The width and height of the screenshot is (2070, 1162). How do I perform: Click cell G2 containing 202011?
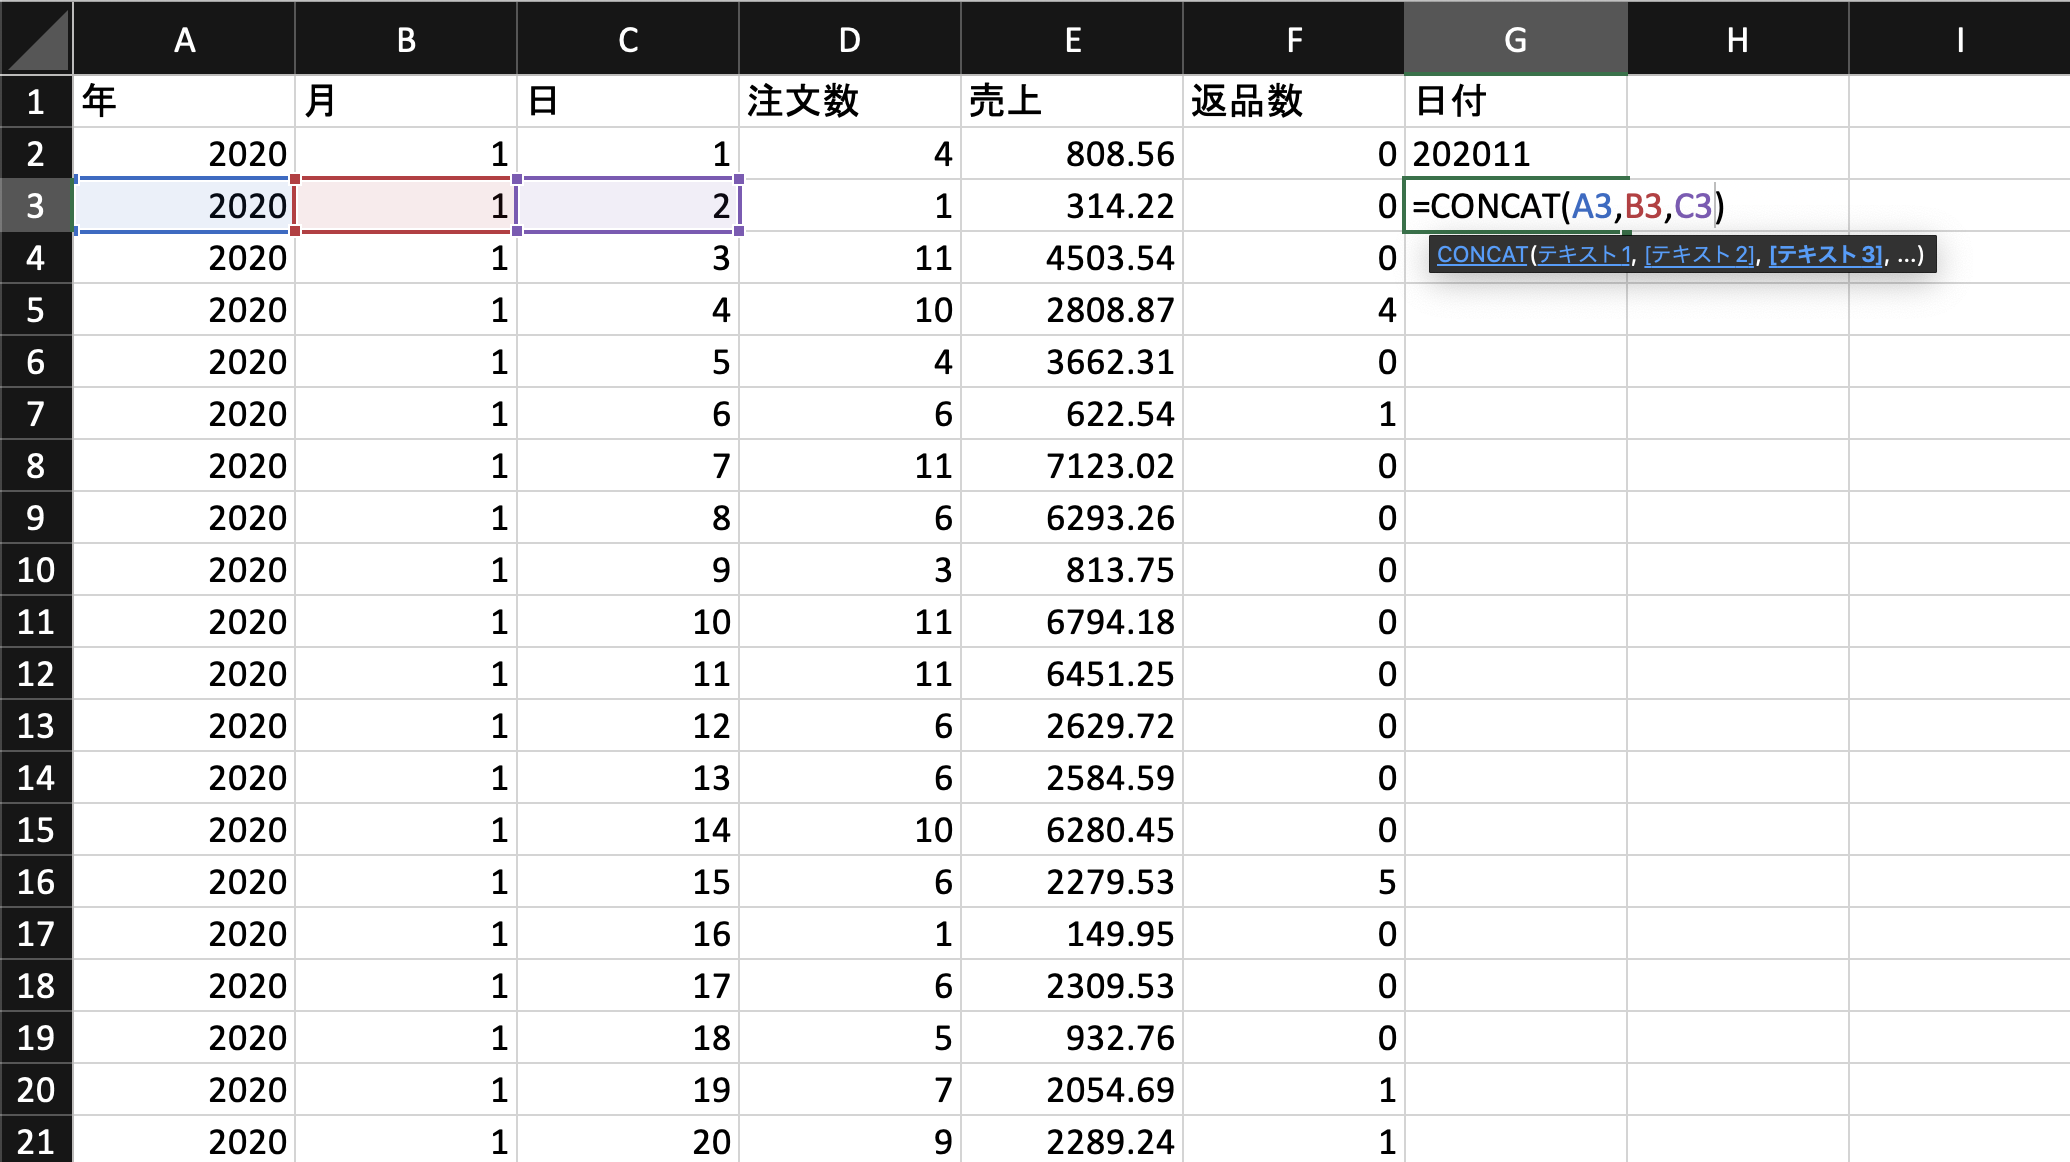(1515, 154)
